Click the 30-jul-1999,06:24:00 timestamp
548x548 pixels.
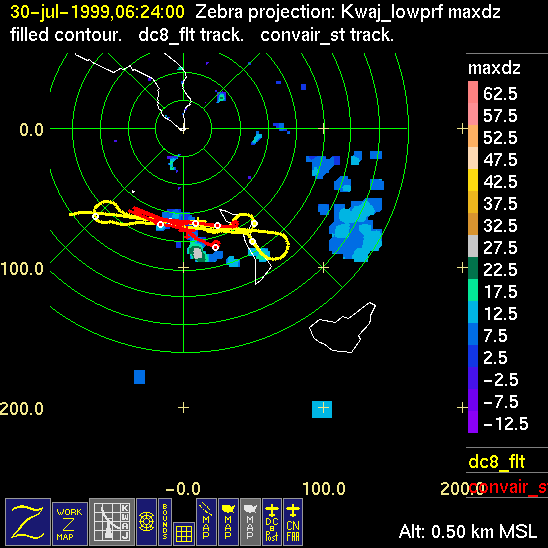pyautogui.click(x=97, y=12)
